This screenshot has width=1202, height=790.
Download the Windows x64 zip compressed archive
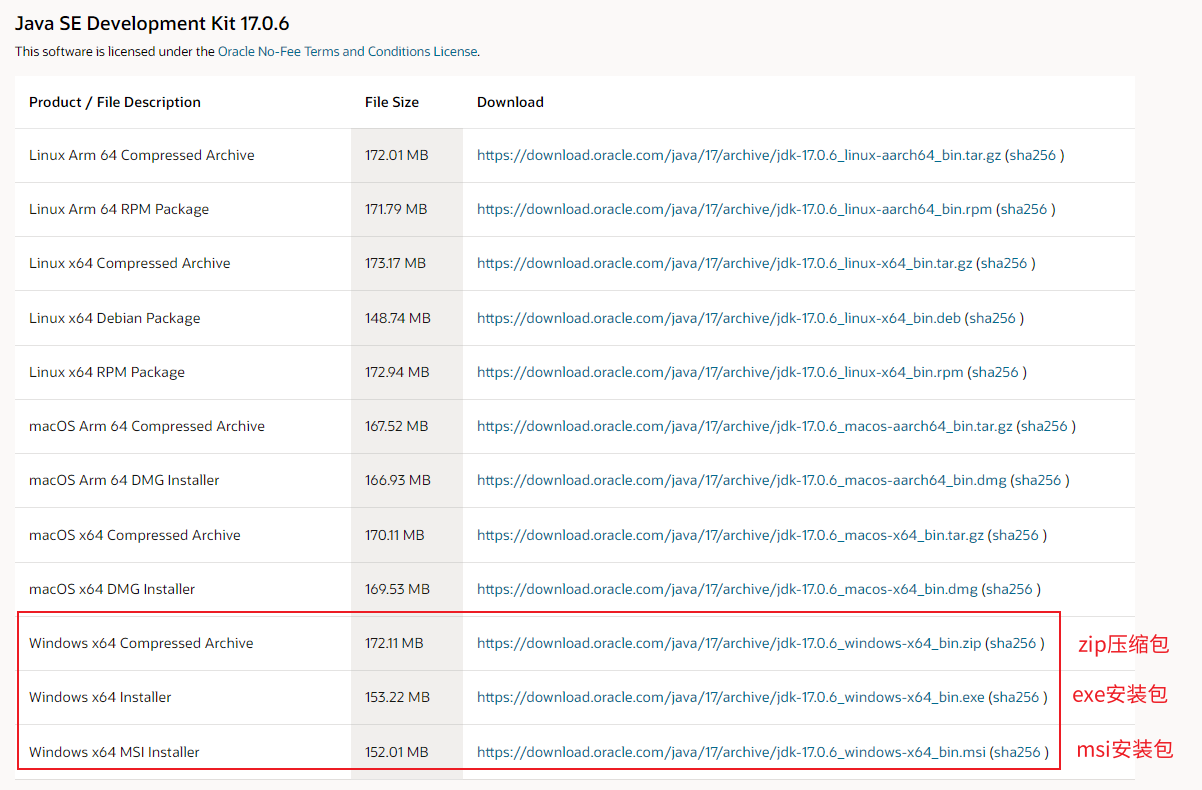[x=728, y=643]
